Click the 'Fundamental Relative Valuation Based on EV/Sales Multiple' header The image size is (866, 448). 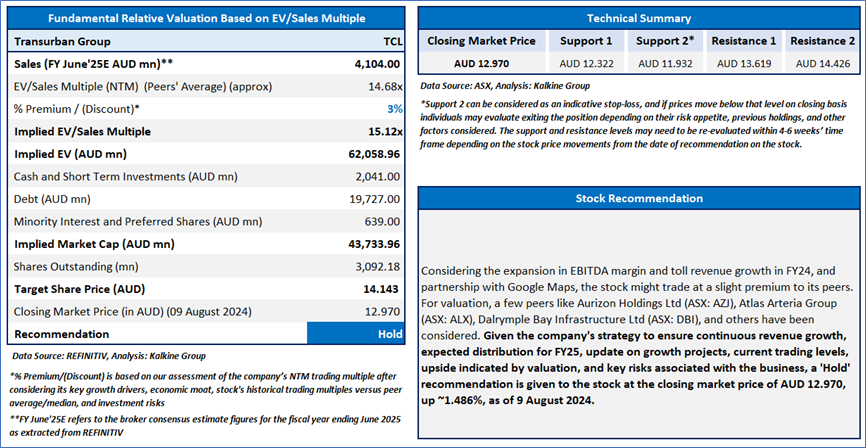pos(206,18)
